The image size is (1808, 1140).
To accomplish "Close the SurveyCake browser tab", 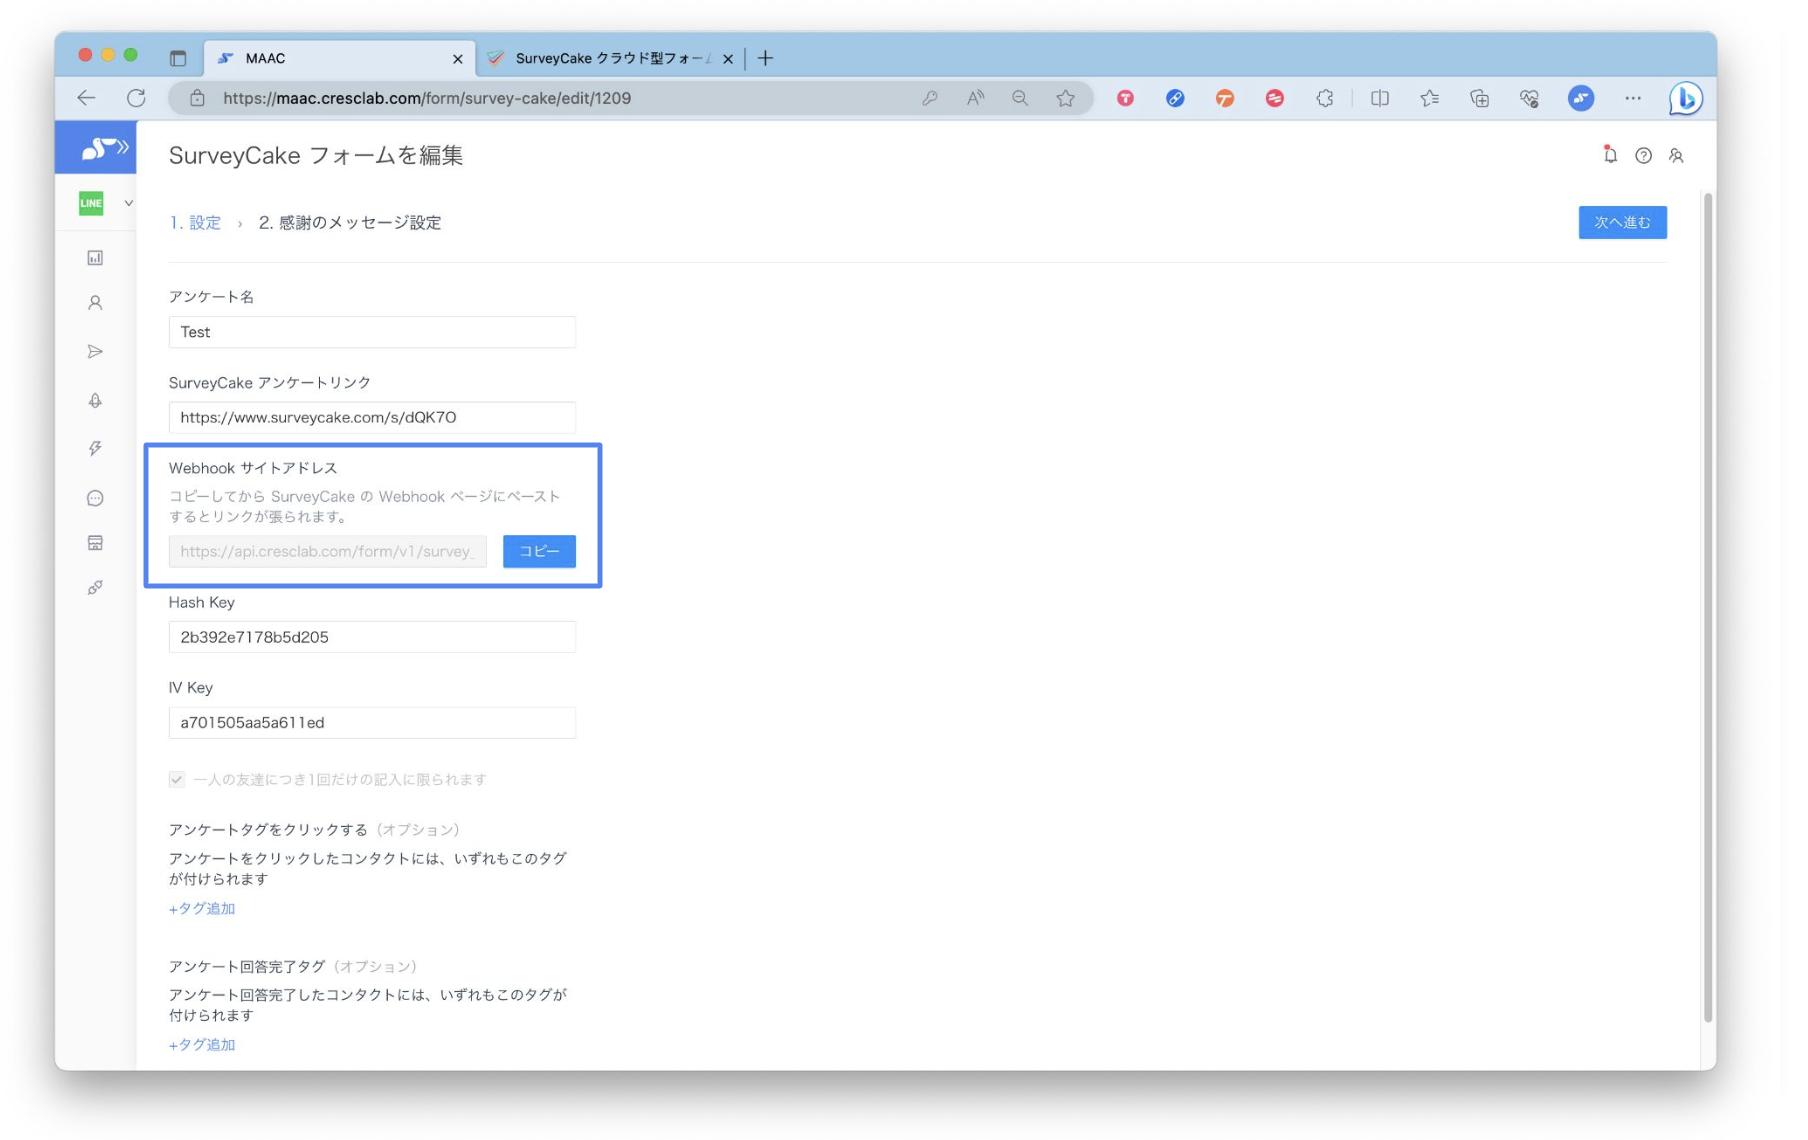I will [x=728, y=59].
